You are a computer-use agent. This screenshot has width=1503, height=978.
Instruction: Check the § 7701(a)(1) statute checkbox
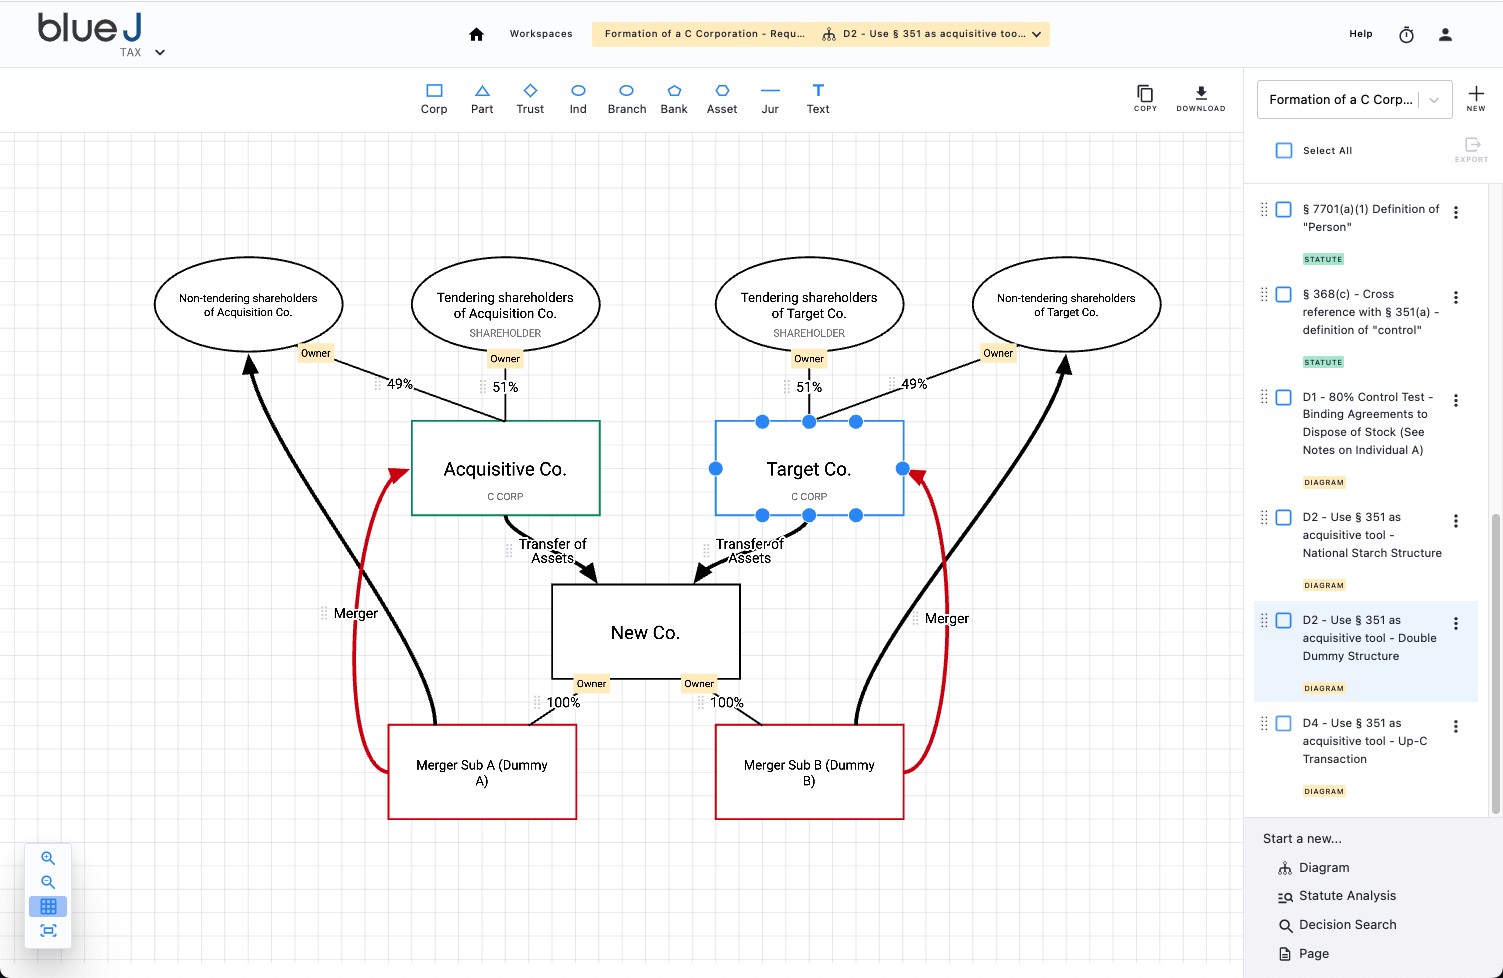1284,210
